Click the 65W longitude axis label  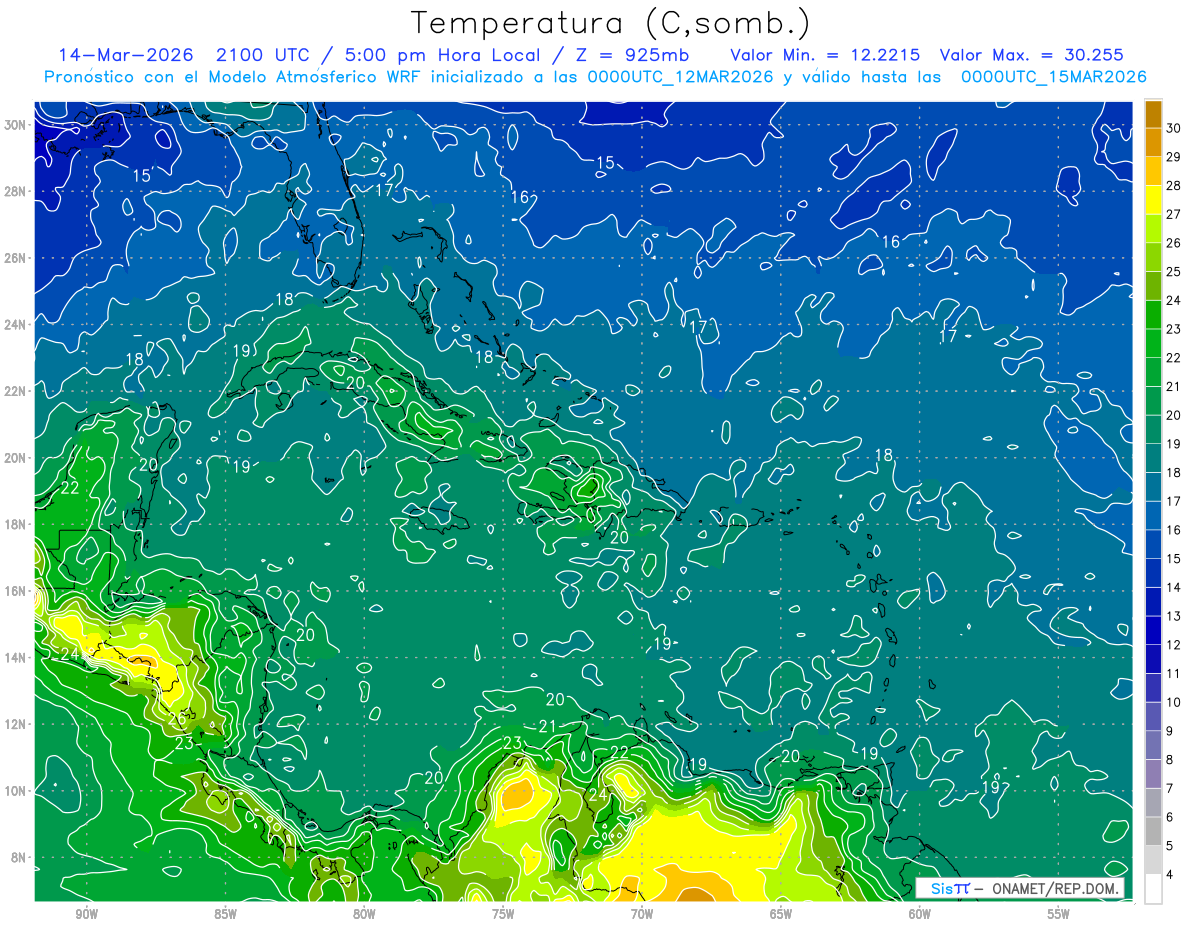pyautogui.click(x=781, y=914)
